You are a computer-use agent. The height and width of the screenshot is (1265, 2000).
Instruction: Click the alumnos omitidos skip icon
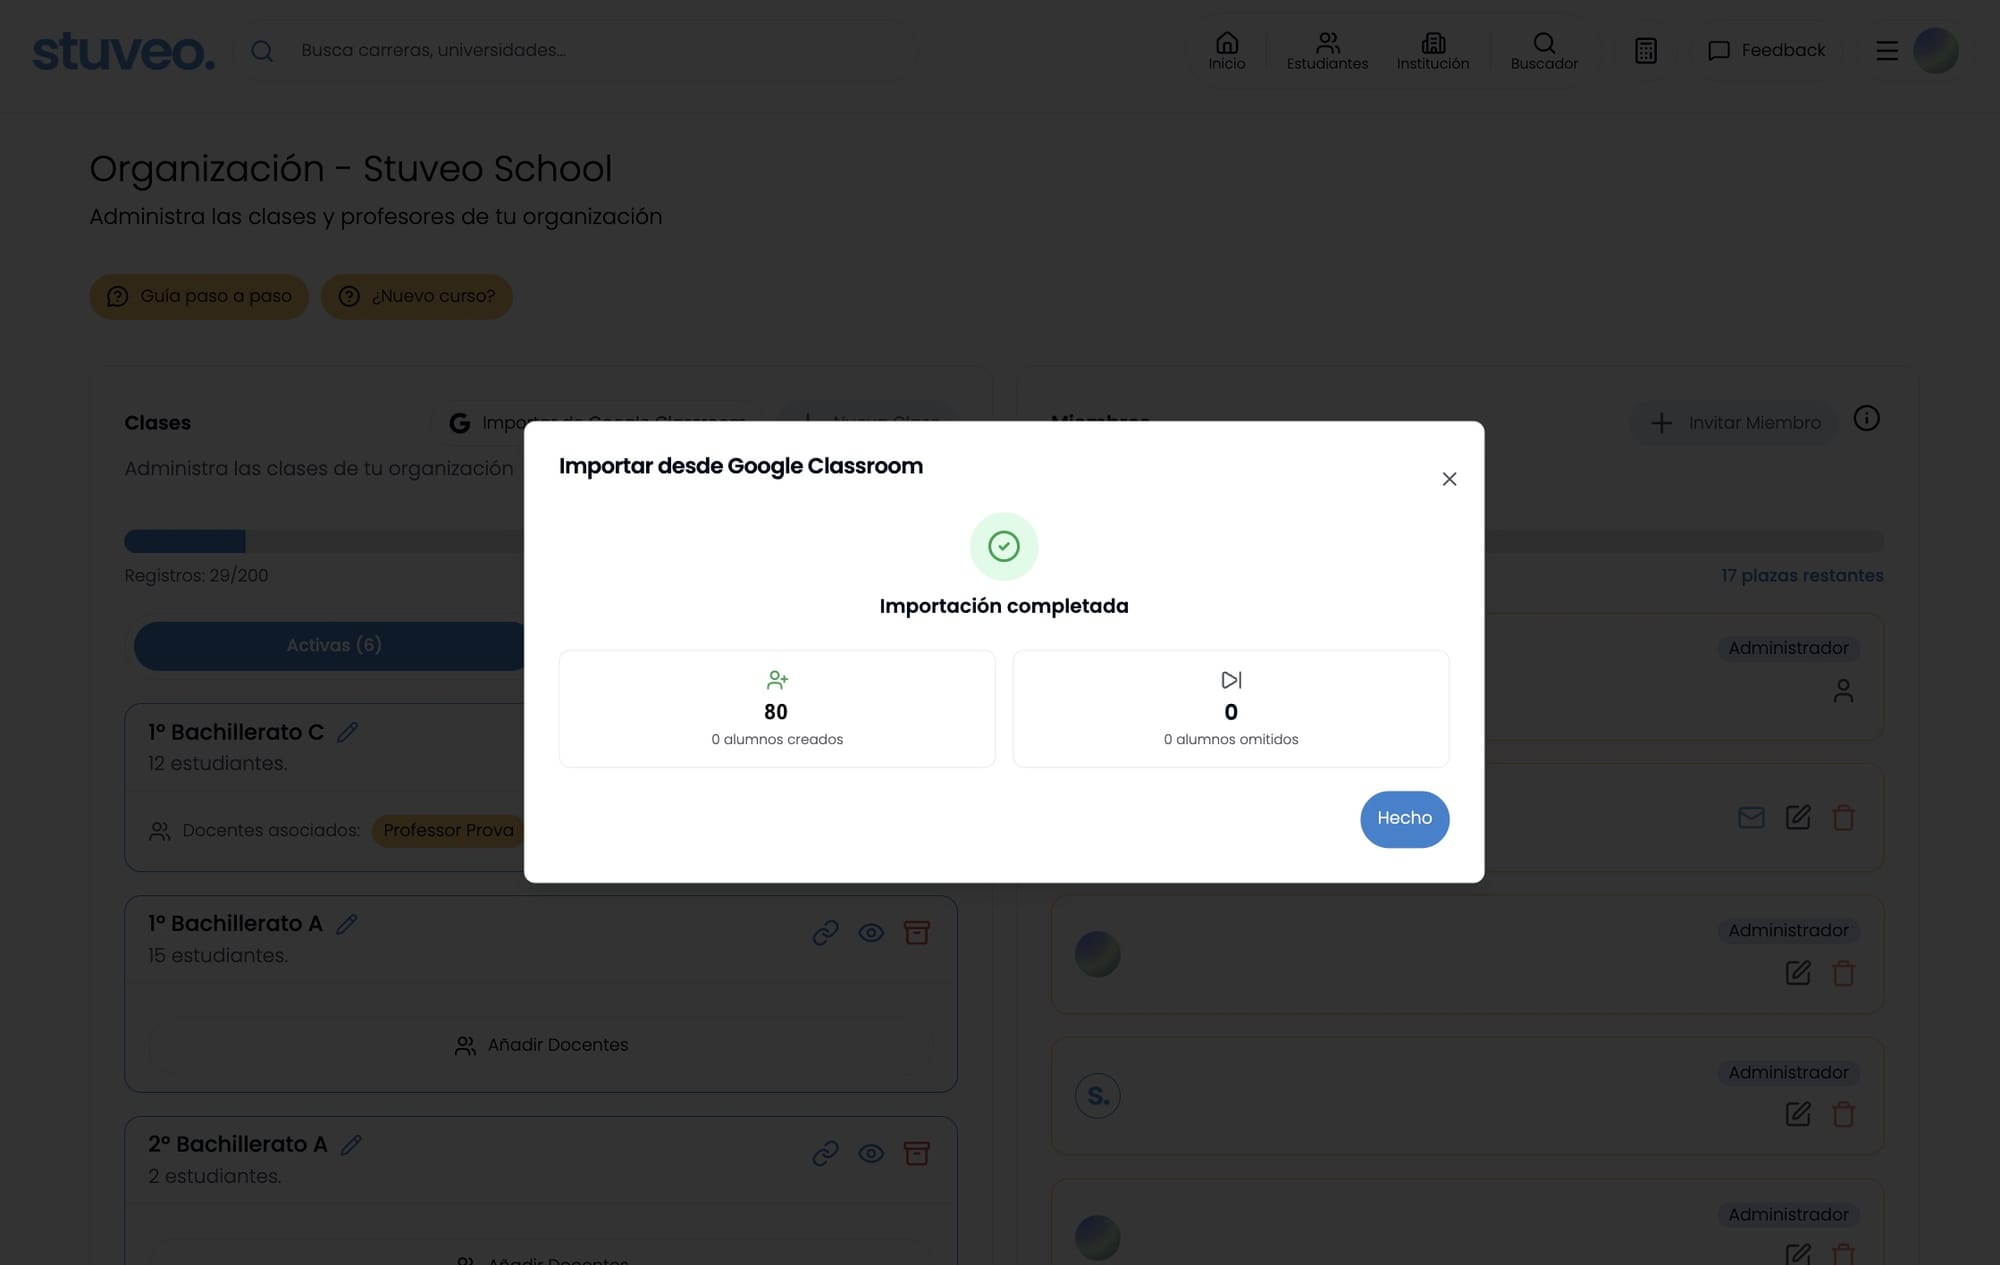pos(1231,680)
